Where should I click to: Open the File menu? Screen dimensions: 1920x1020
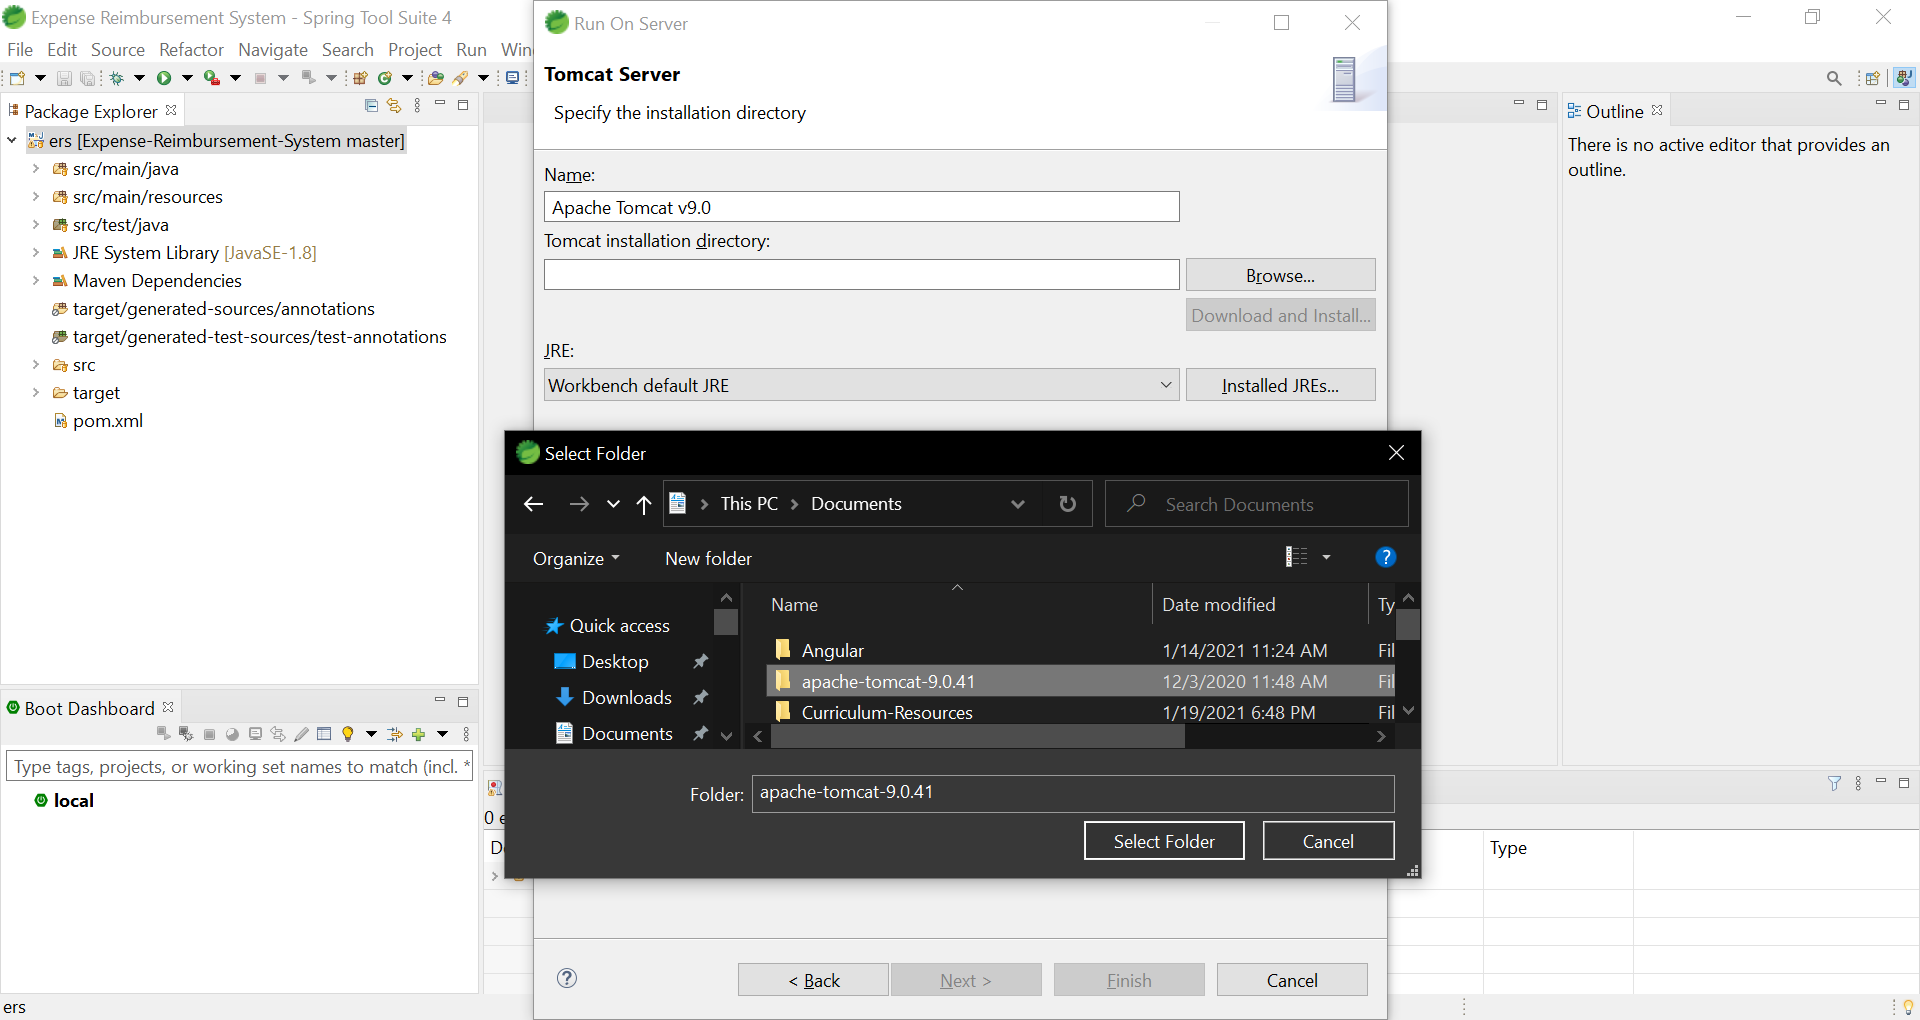click(x=20, y=49)
